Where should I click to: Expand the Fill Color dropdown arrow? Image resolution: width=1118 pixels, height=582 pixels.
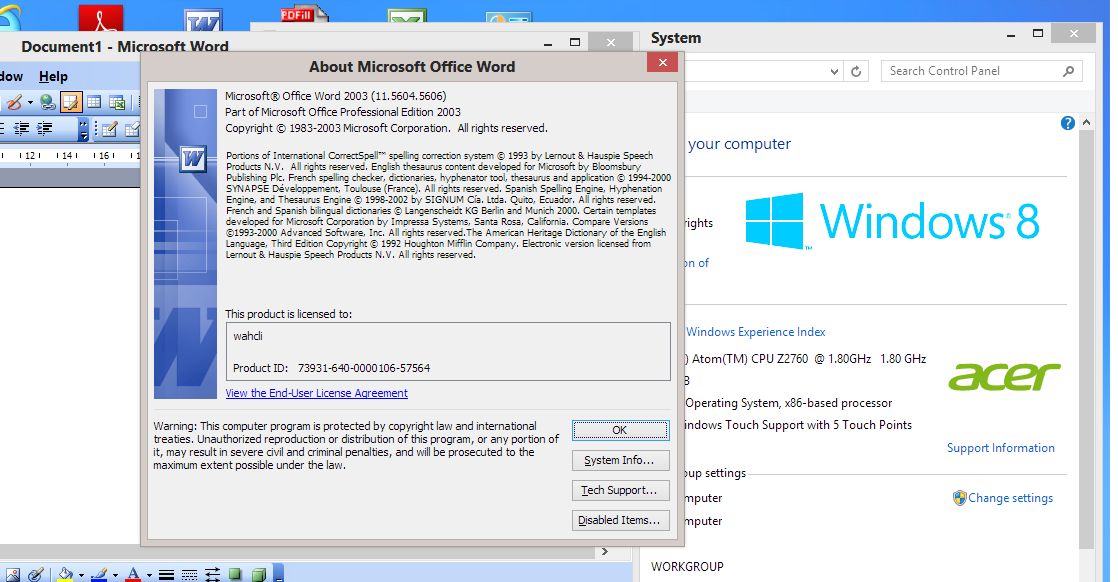pyautogui.click(x=81, y=575)
